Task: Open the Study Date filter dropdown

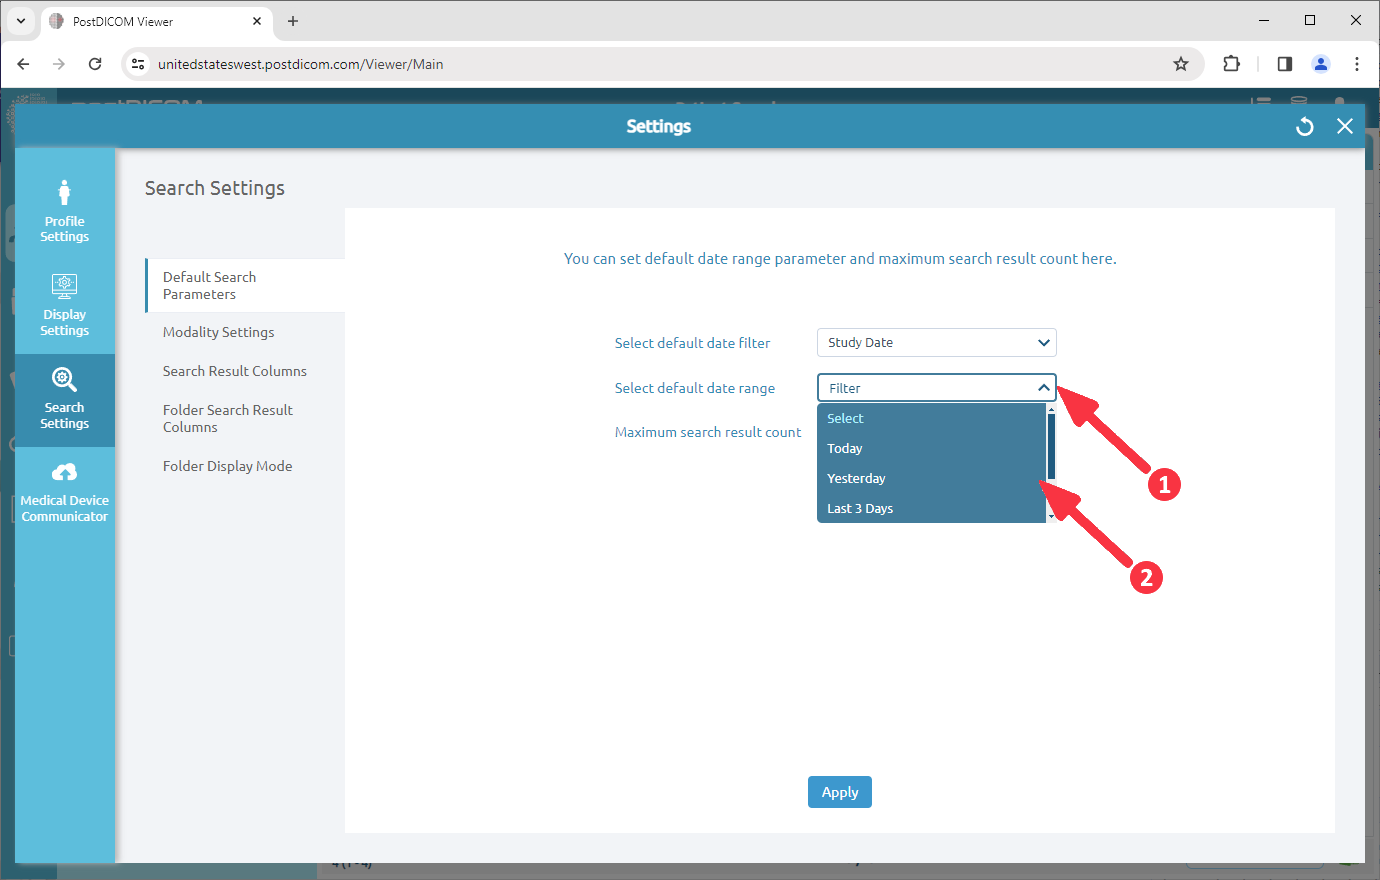Action: click(x=936, y=342)
